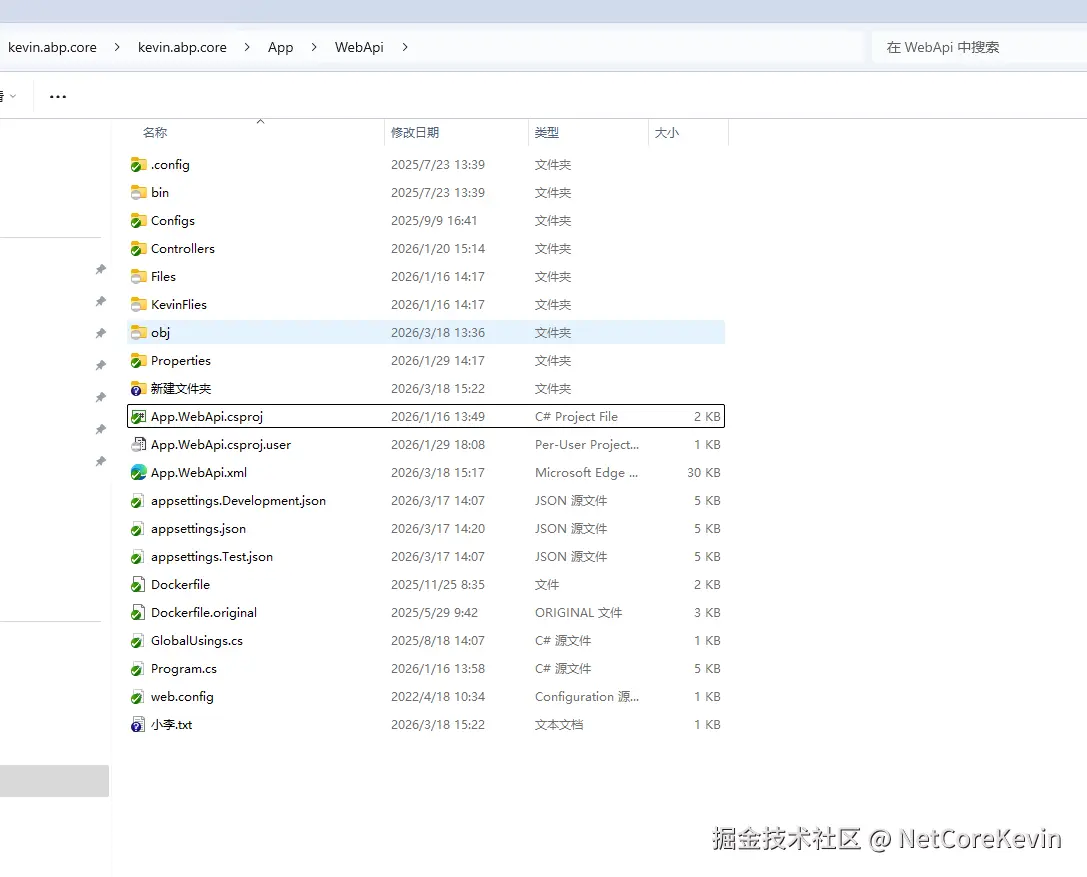Expand chevron after first kevin.abp.core breadcrumb
Image resolution: width=1087 pixels, height=877 pixels.
[116, 47]
